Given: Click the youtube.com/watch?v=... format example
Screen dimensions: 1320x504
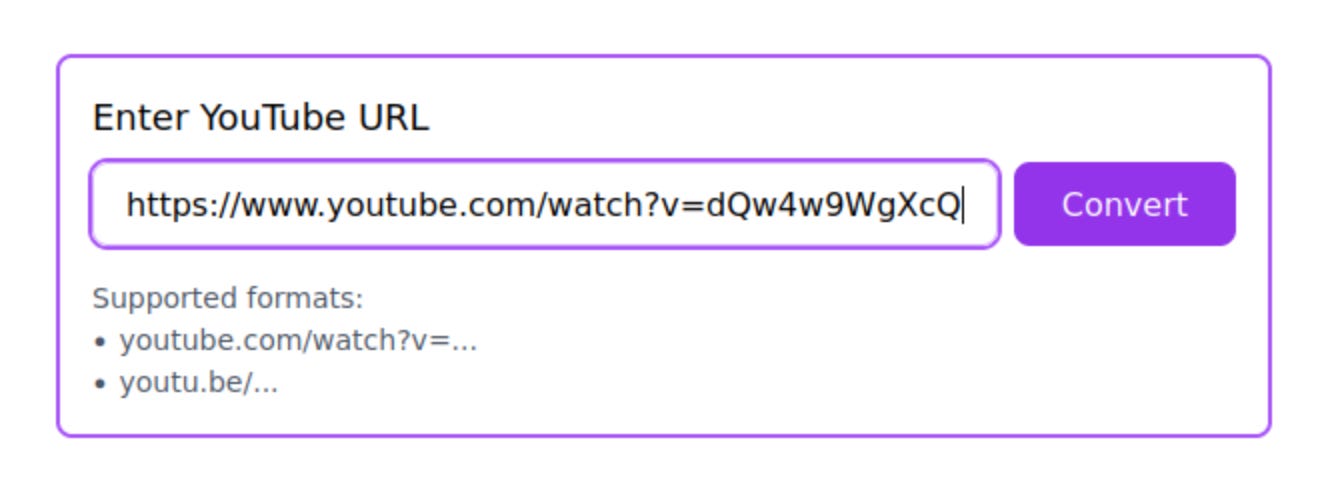Looking at the screenshot, I should pos(299,341).
